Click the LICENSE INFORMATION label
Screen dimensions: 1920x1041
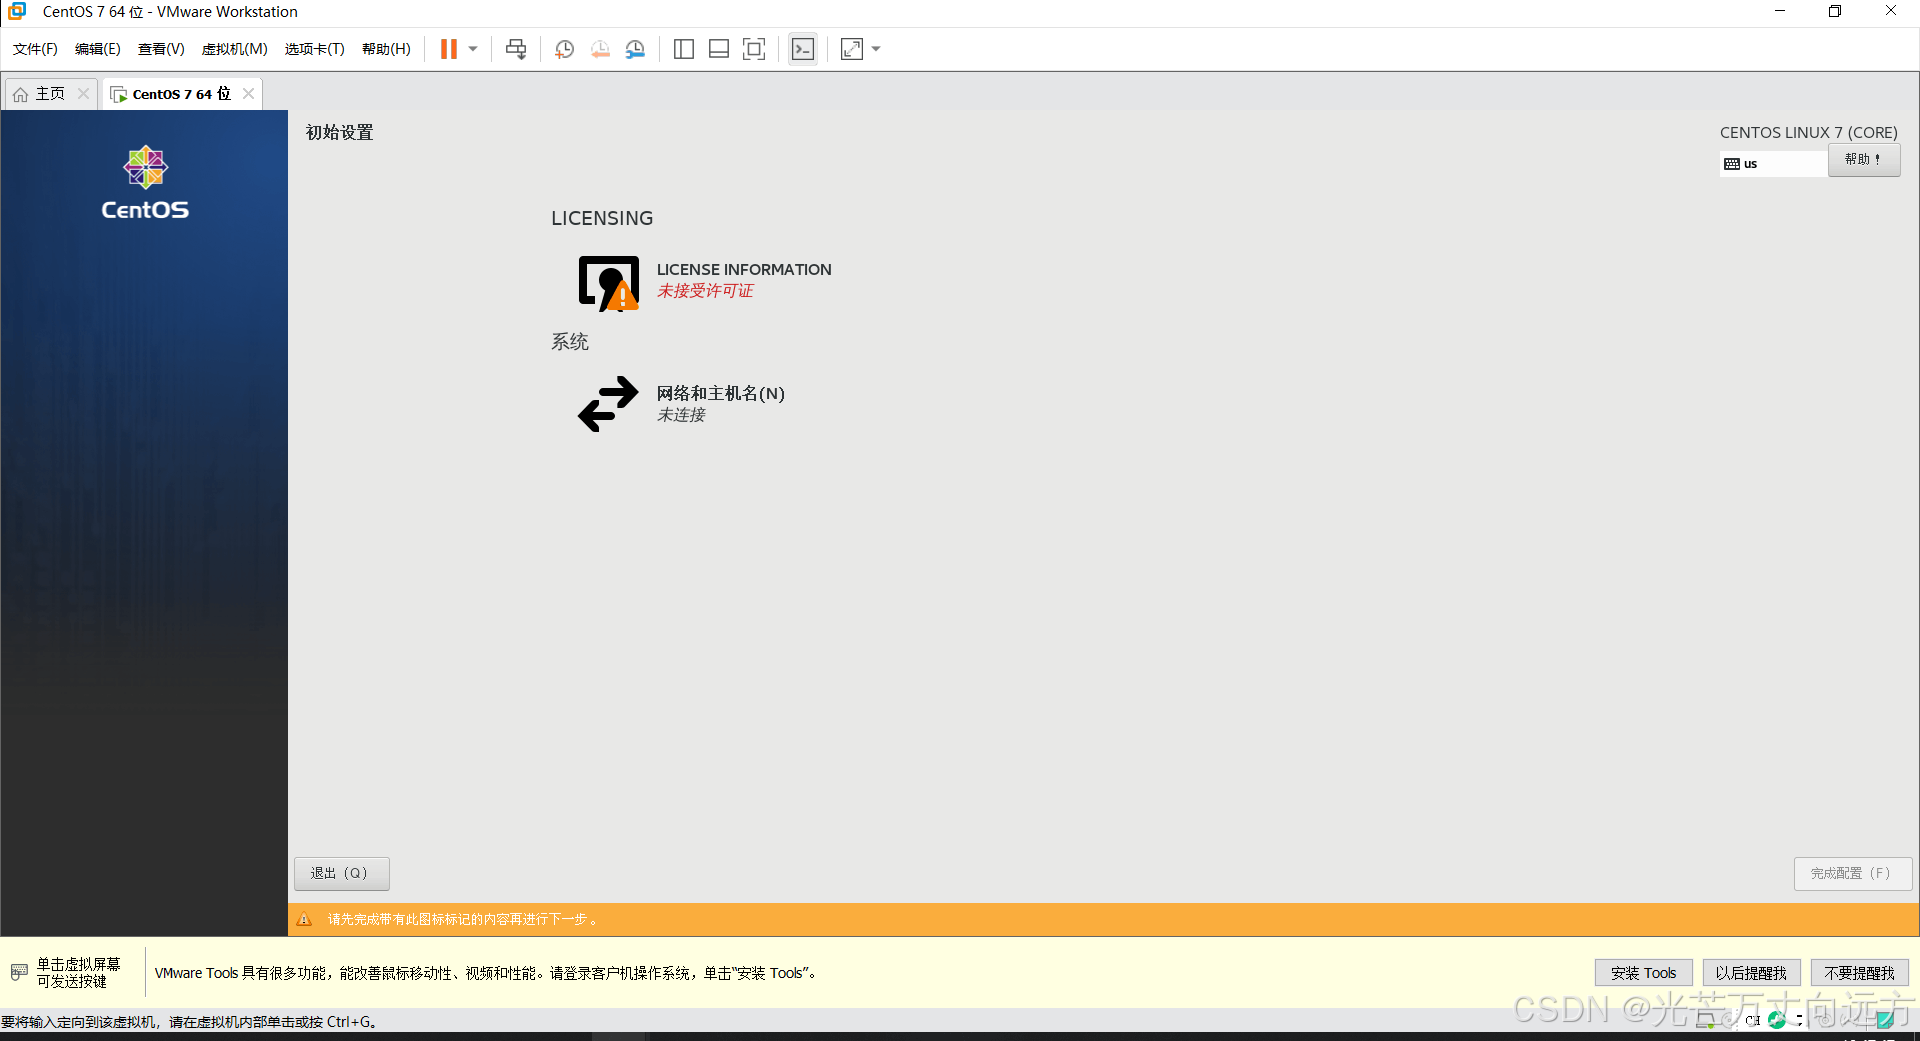(744, 270)
